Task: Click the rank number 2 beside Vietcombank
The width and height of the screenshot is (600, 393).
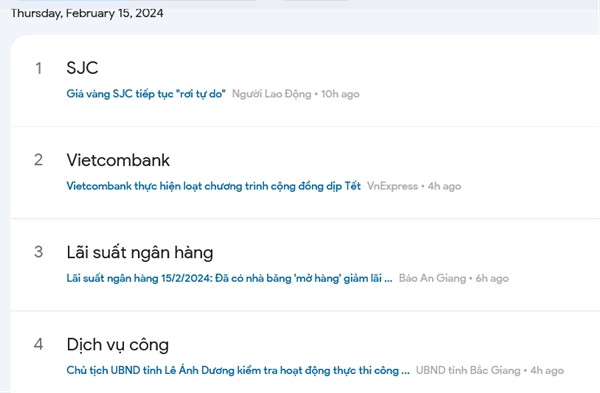Action: (x=39, y=160)
